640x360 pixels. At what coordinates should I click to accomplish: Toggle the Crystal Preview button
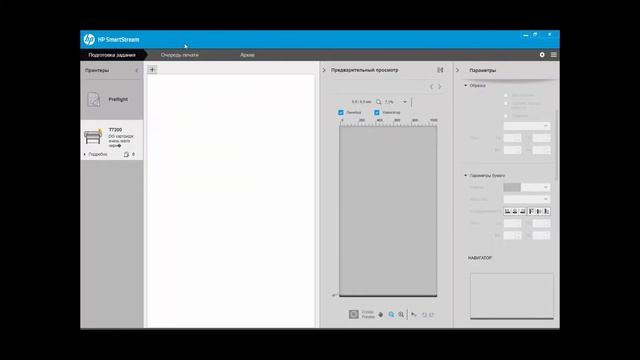353,314
